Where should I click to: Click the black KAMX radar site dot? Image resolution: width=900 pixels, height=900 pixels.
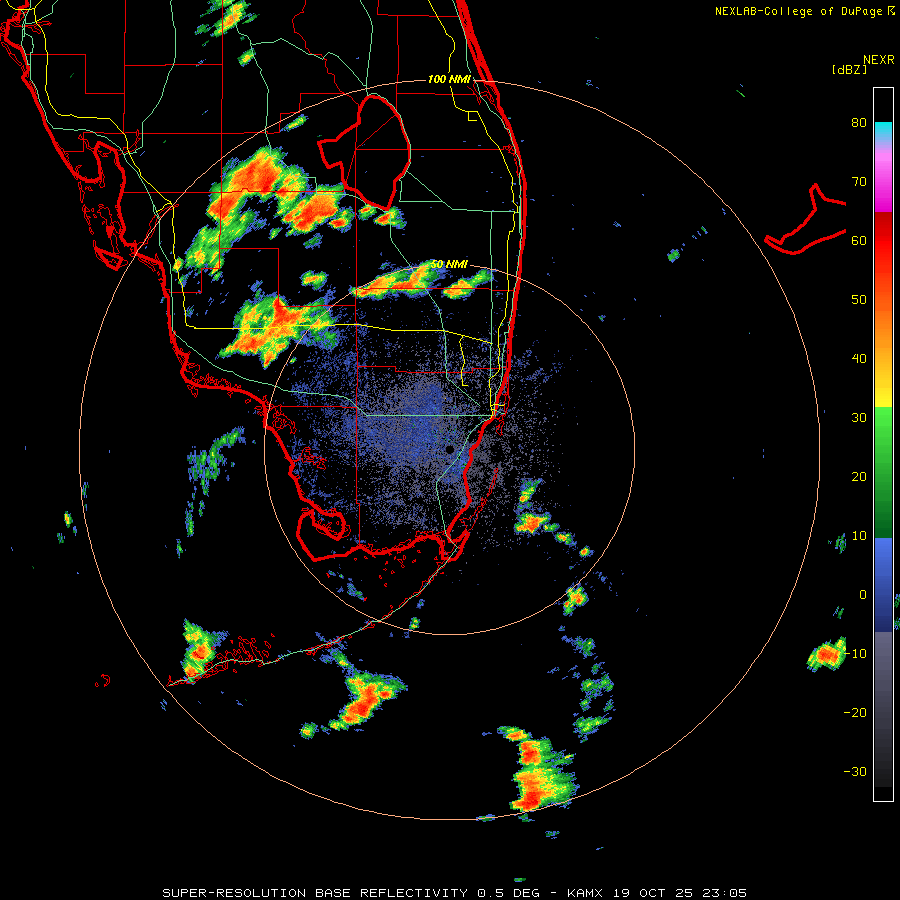(x=450, y=449)
